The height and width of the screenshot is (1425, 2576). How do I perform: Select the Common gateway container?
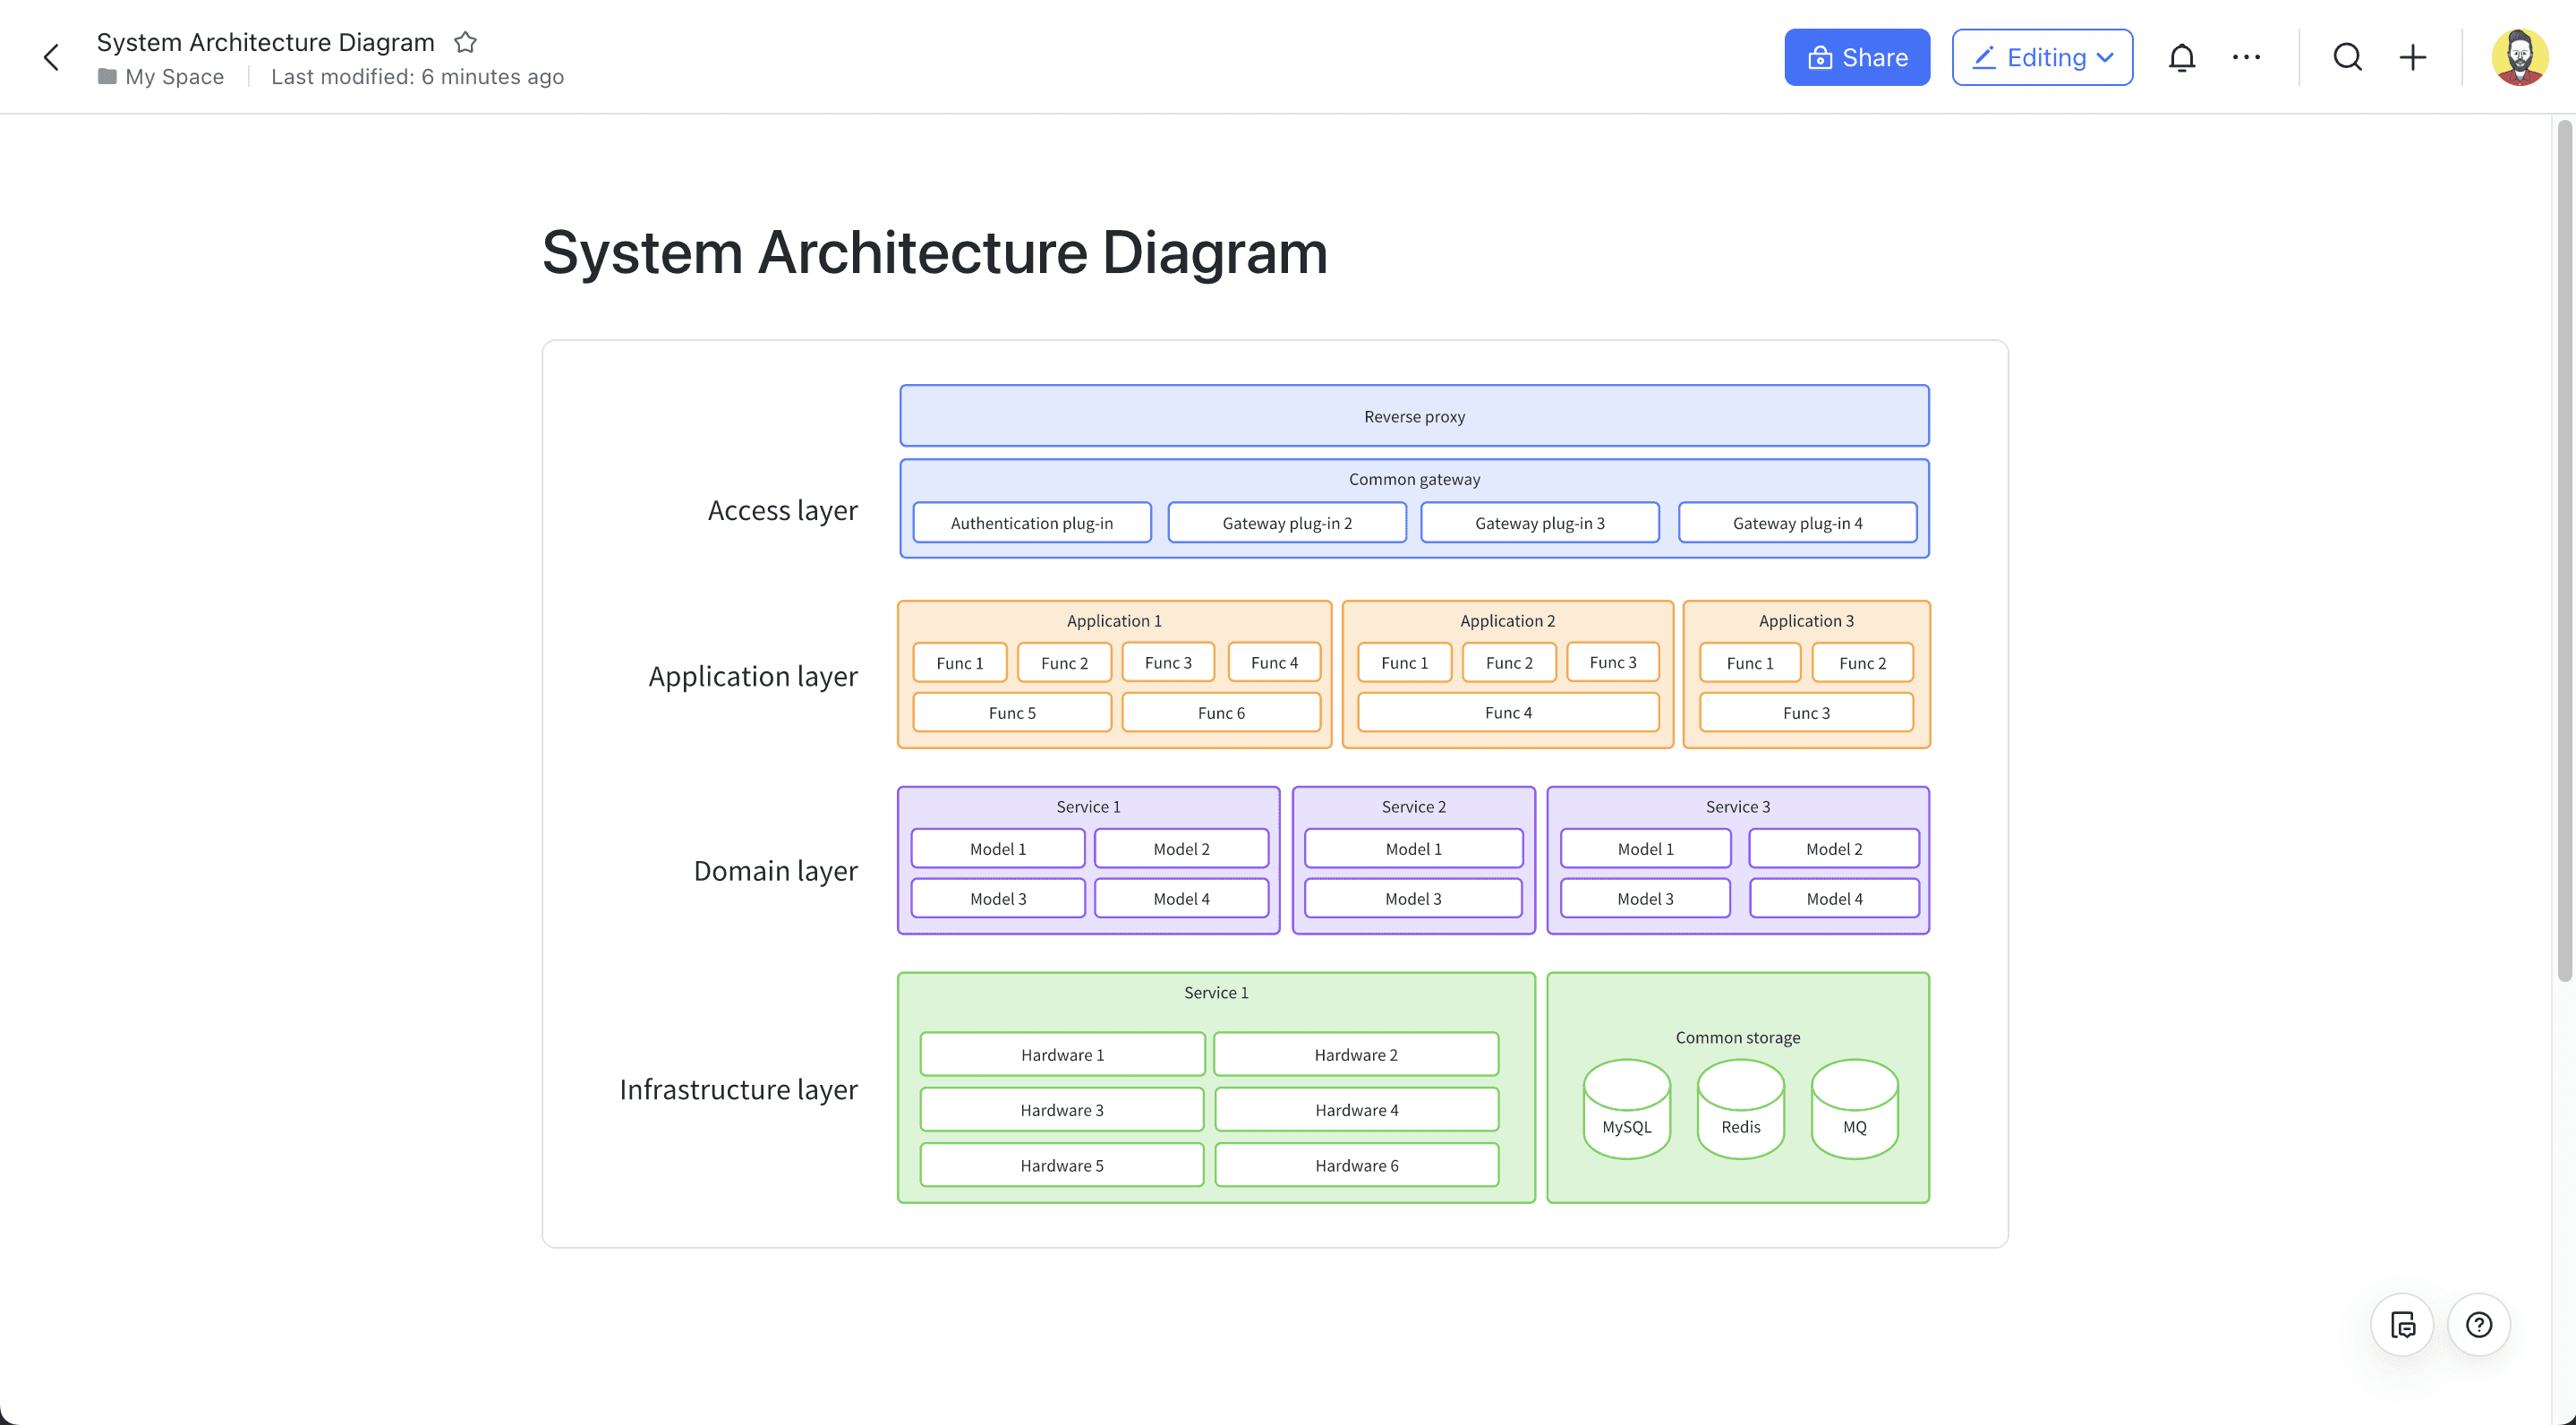1414,479
